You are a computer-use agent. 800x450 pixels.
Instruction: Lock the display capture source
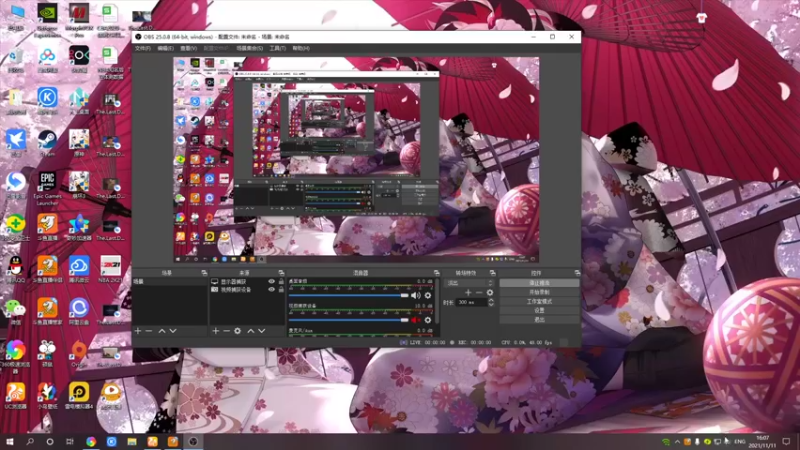coord(281,282)
